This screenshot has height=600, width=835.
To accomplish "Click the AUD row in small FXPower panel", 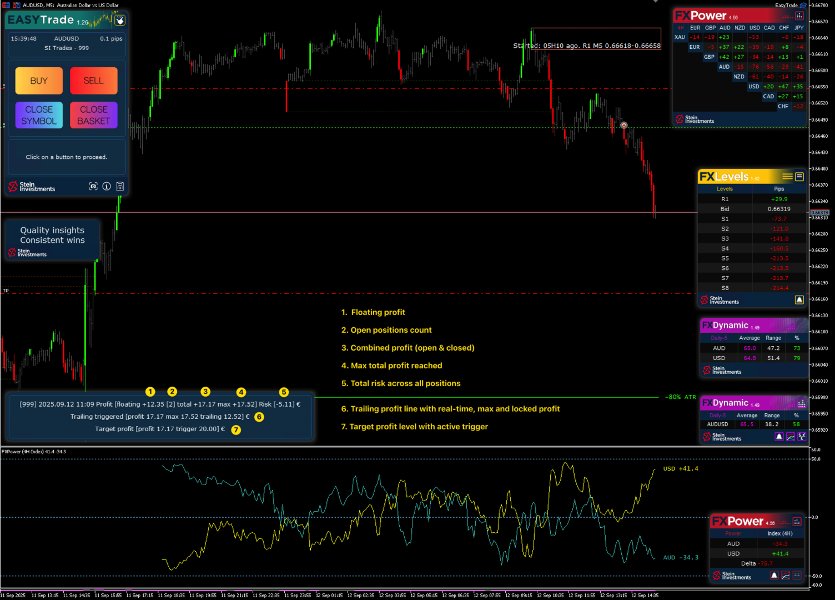I will click(757, 544).
